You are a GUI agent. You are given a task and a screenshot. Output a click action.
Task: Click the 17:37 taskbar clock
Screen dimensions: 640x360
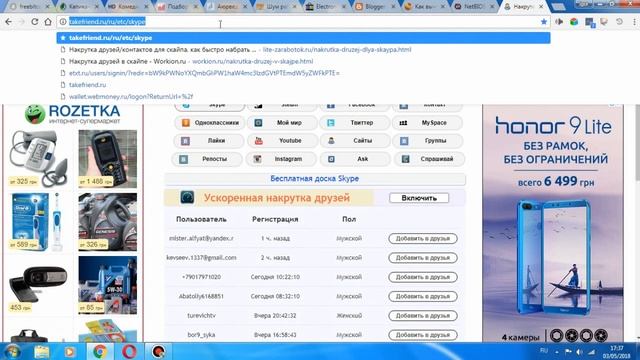pos(616,348)
